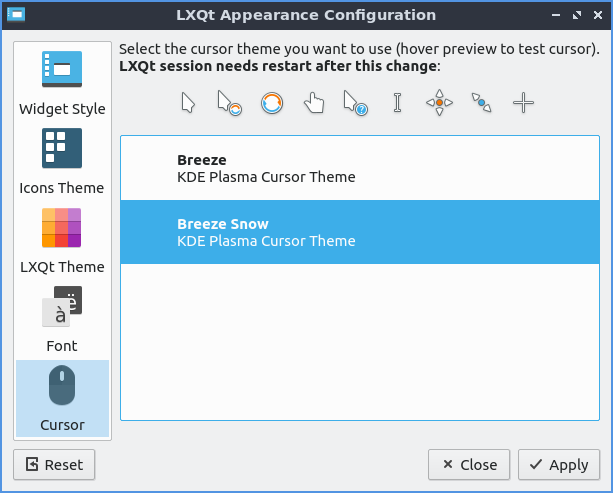
Task: Click the I-beam text cursor preview
Action: click(x=397, y=103)
